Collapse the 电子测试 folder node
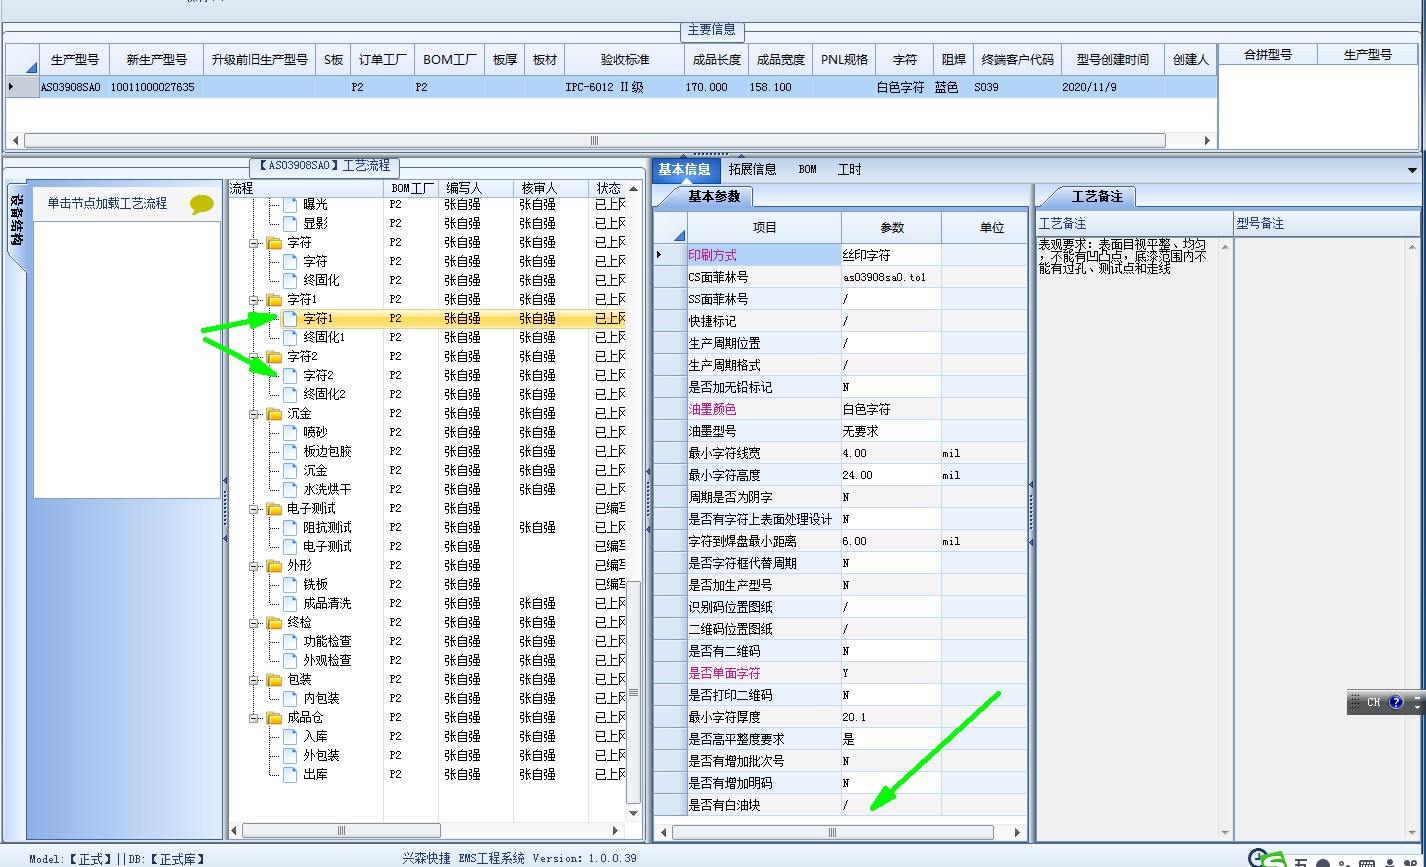Screen dimensions: 1426x867 (254, 509)
